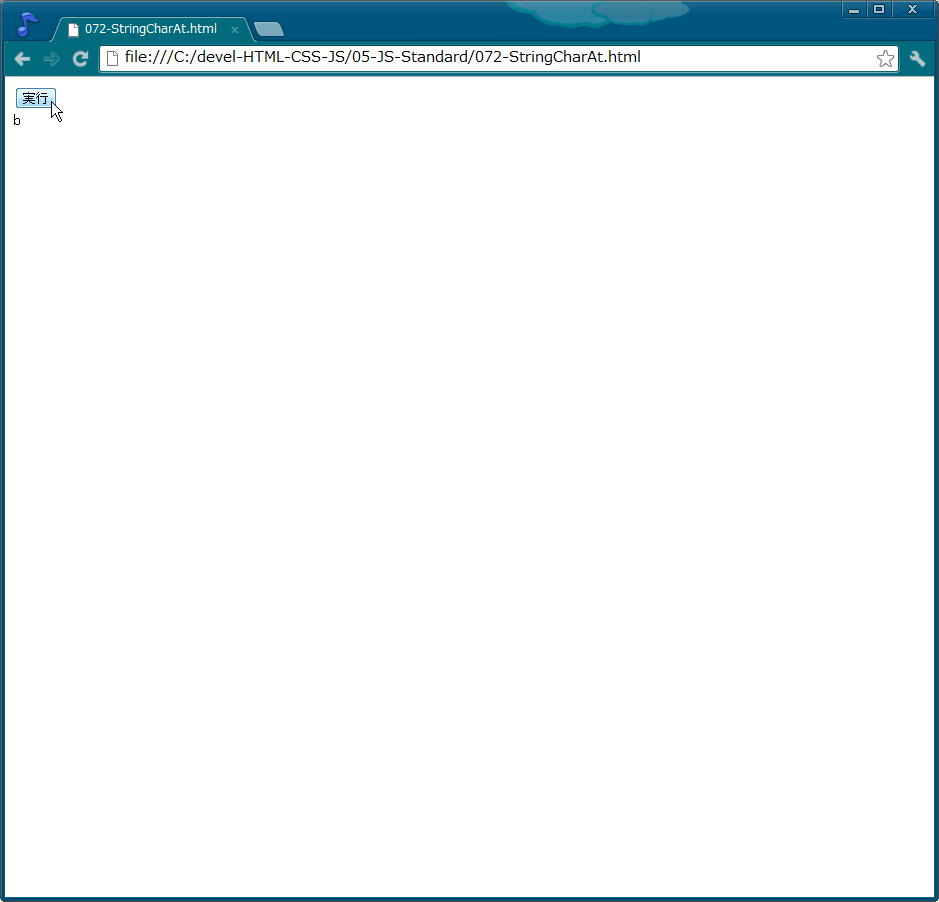Reload the page with the refresh icon
Image resolution: width=939 pixels, height=902 pixels.
[80, 59]
